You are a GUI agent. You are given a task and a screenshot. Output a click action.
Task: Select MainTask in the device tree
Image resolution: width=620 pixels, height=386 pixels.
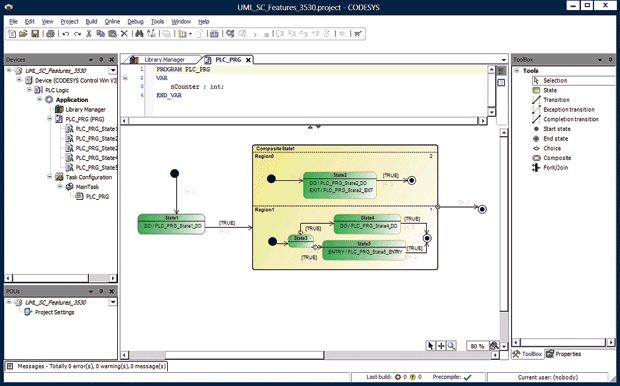[x=83, y=187]
